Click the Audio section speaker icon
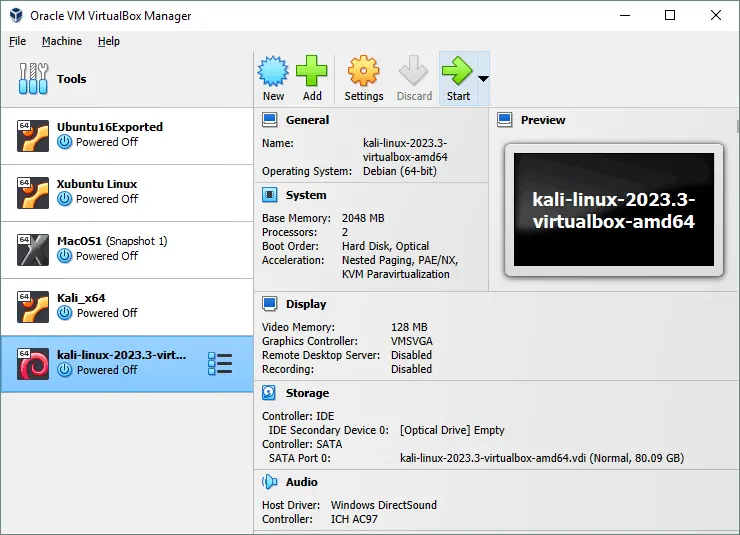This screenshot has height=535, width=740. pos(269,482)
